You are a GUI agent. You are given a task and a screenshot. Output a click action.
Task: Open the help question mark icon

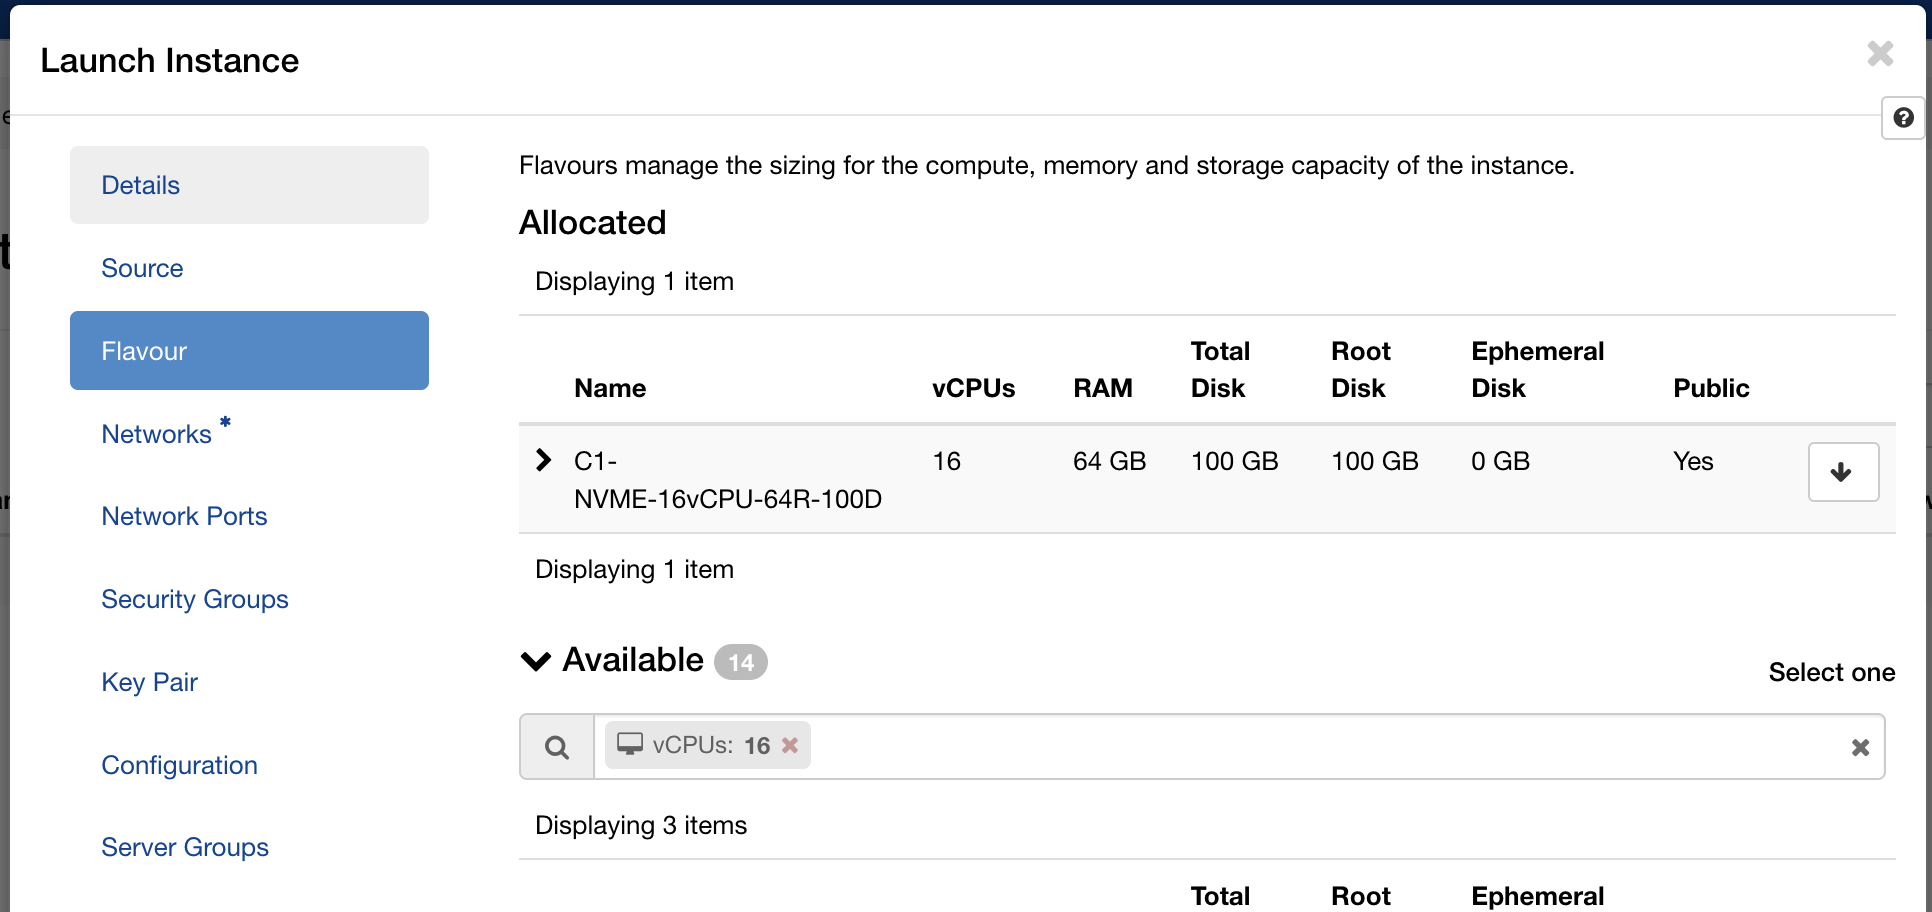[1903, 118]
